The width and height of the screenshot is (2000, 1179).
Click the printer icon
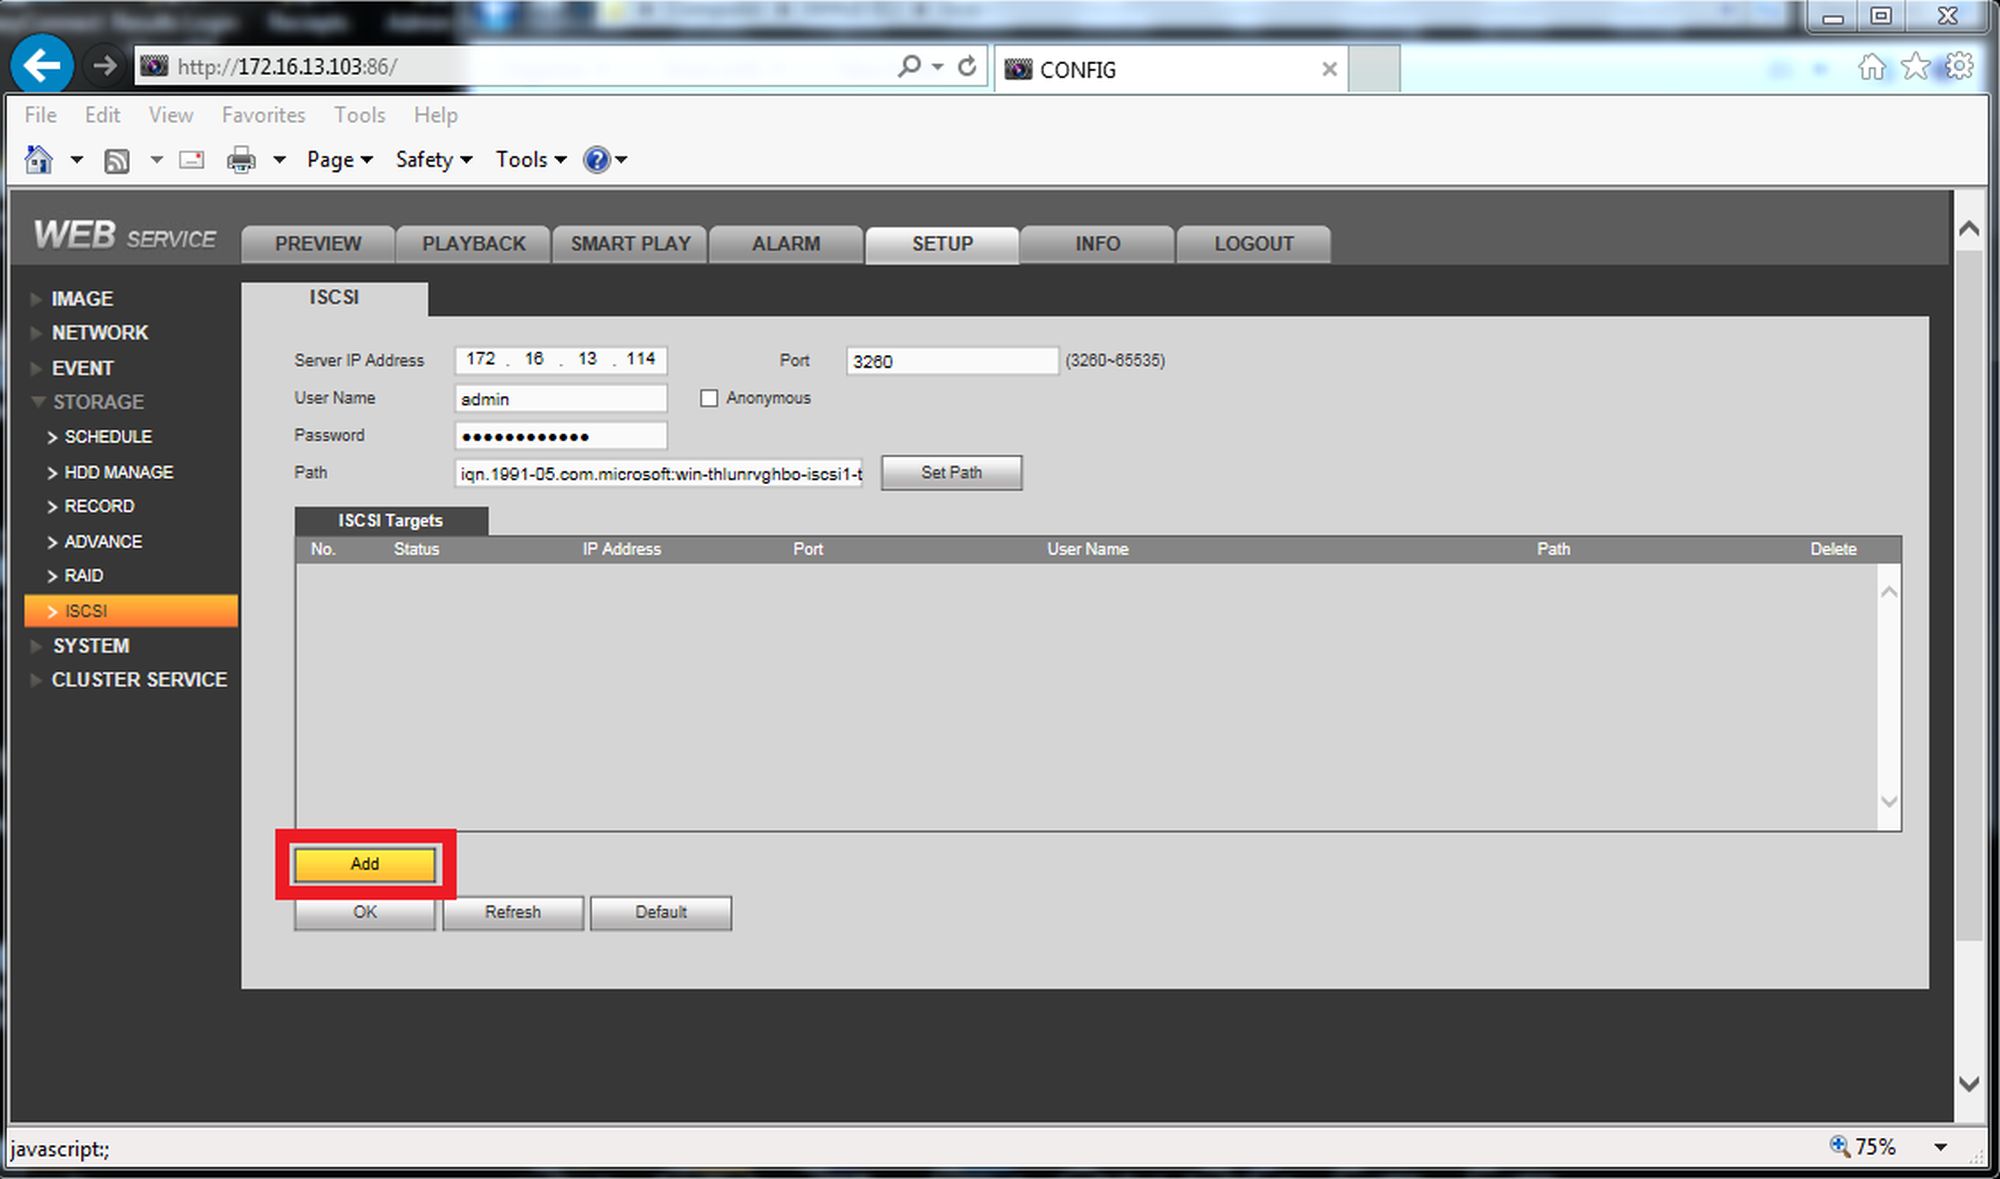pyautogui.click(x=241, y=160)
